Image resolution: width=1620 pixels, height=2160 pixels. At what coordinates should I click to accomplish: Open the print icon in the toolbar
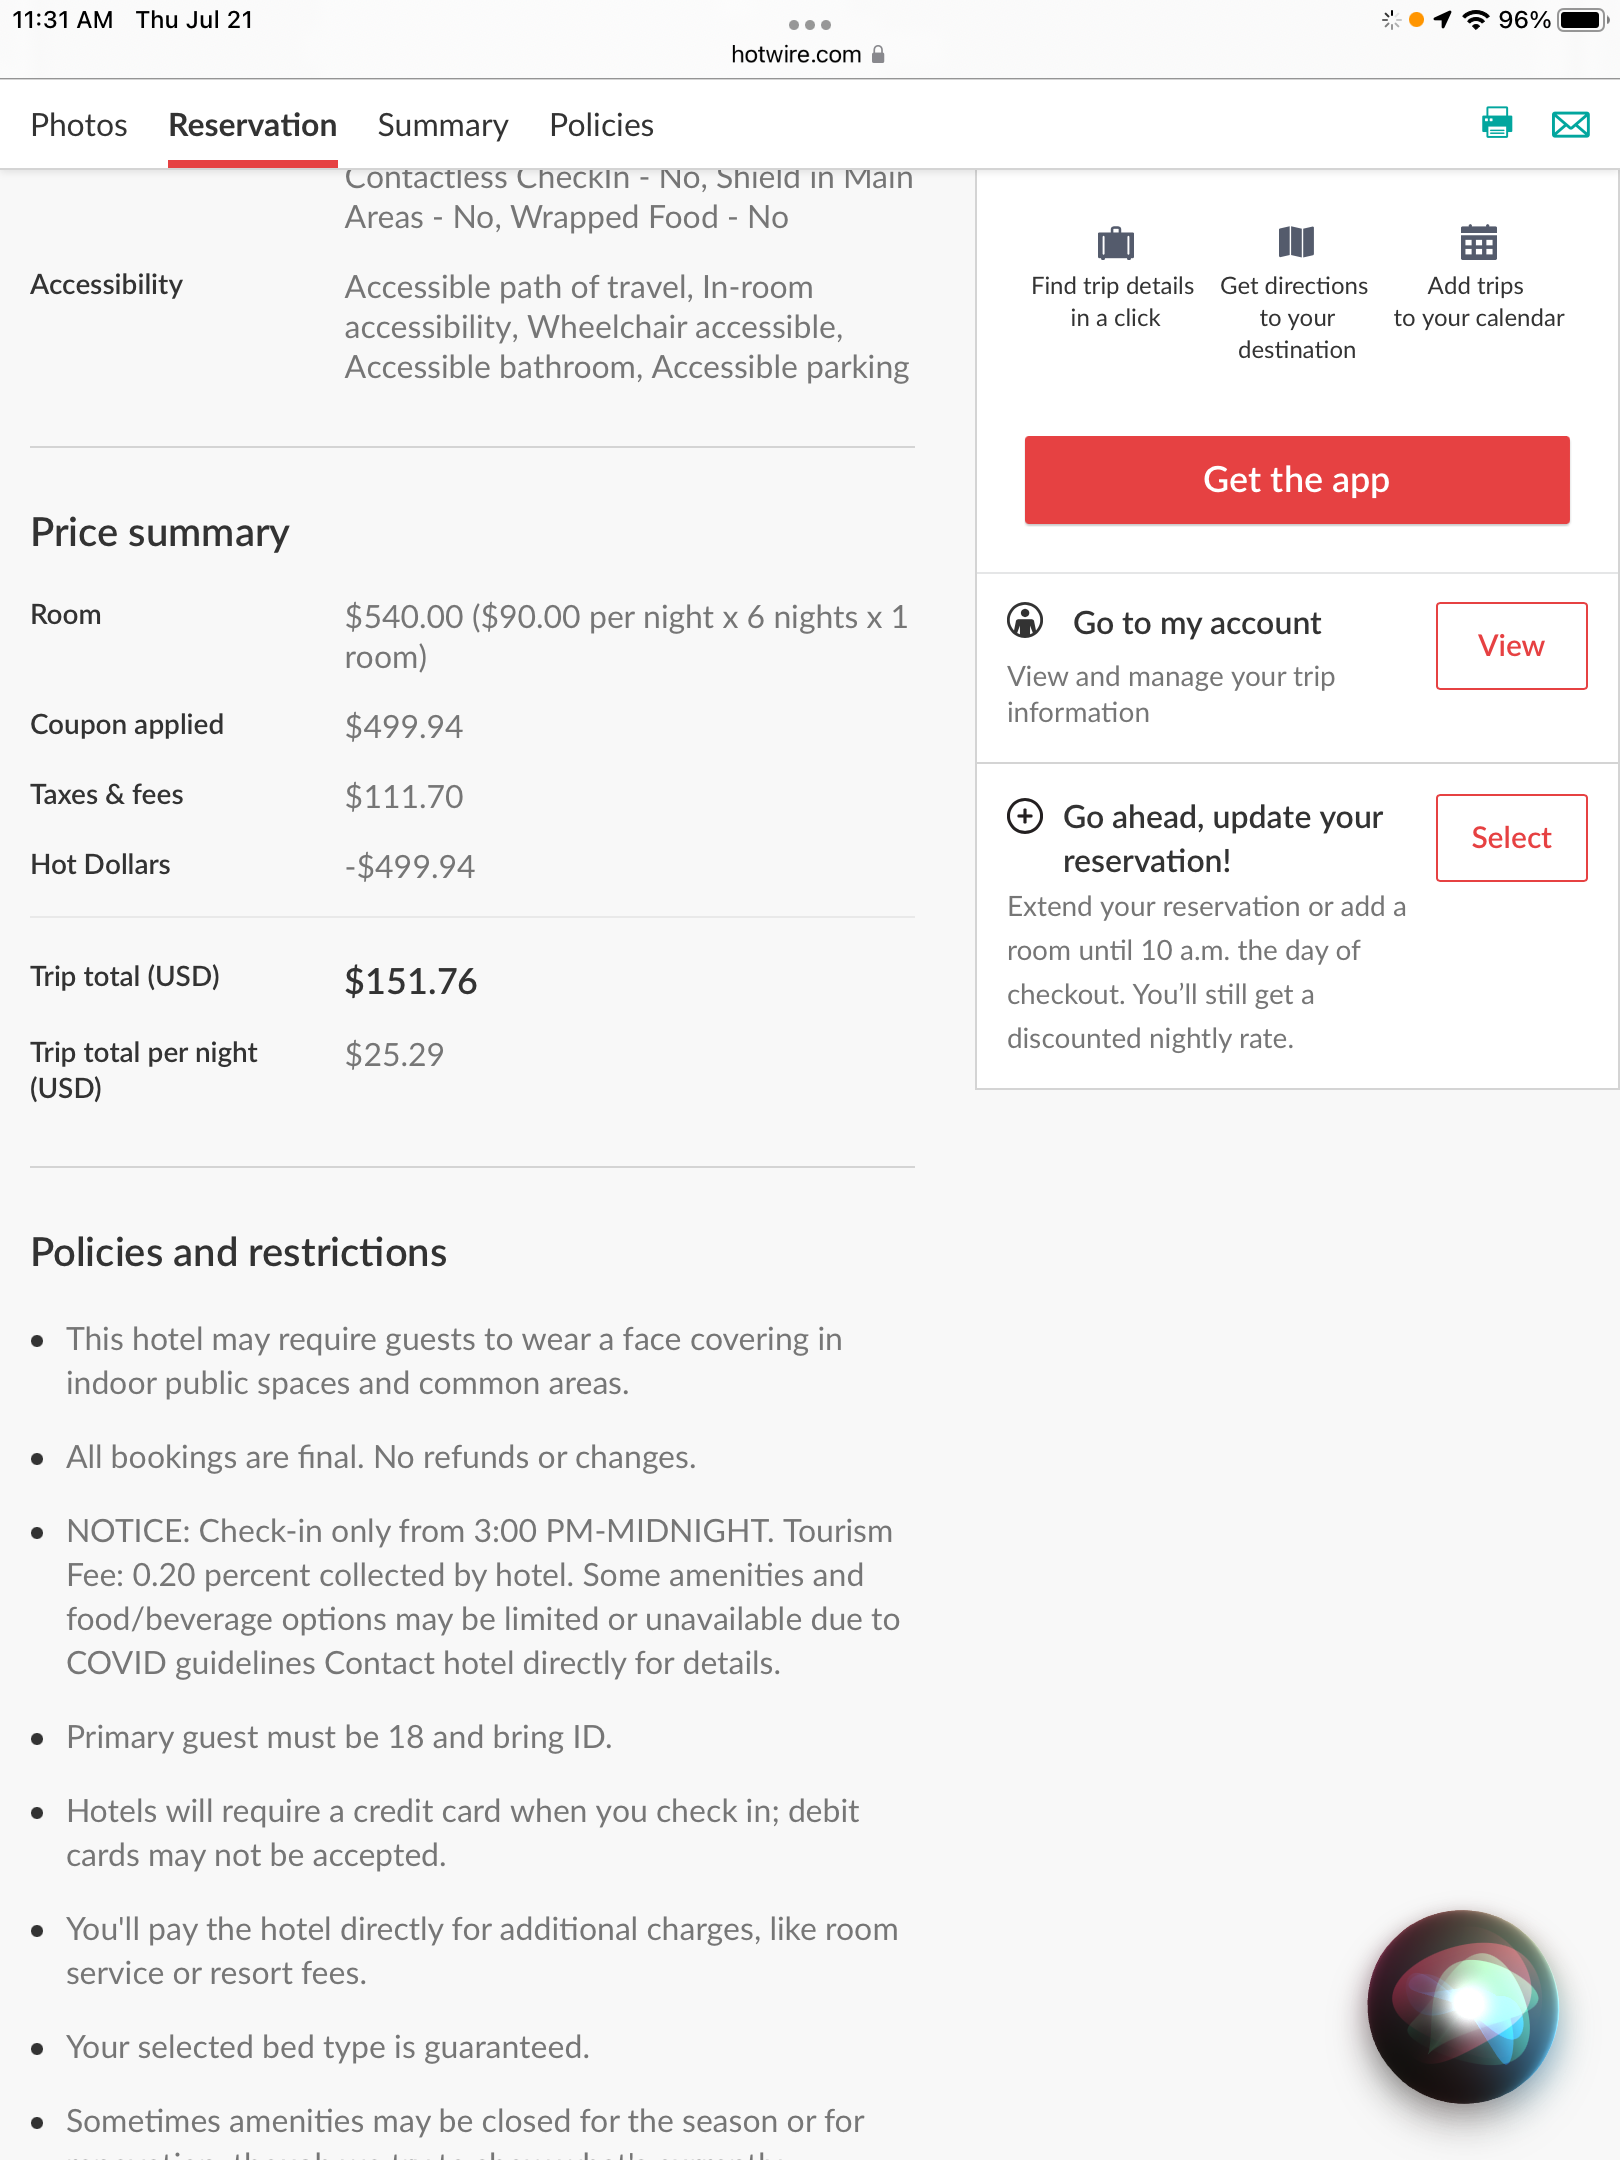1496,124
